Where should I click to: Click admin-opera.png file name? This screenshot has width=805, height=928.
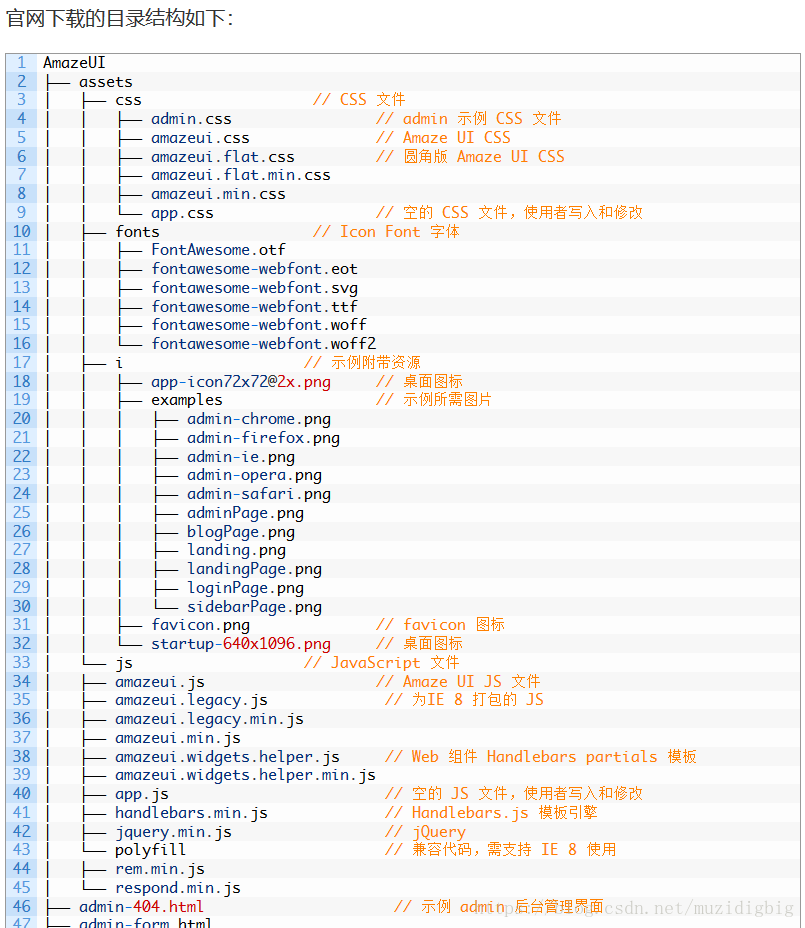tap(255, 475)
